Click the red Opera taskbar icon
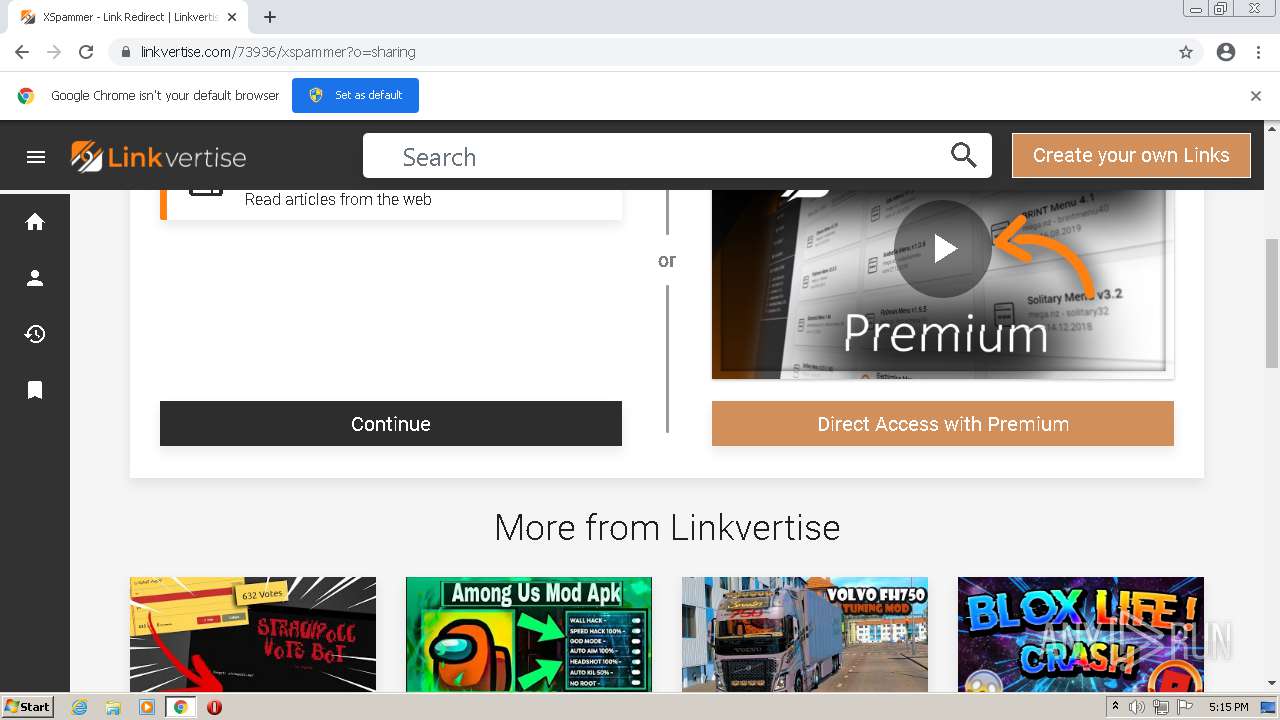 pos(214,707)
